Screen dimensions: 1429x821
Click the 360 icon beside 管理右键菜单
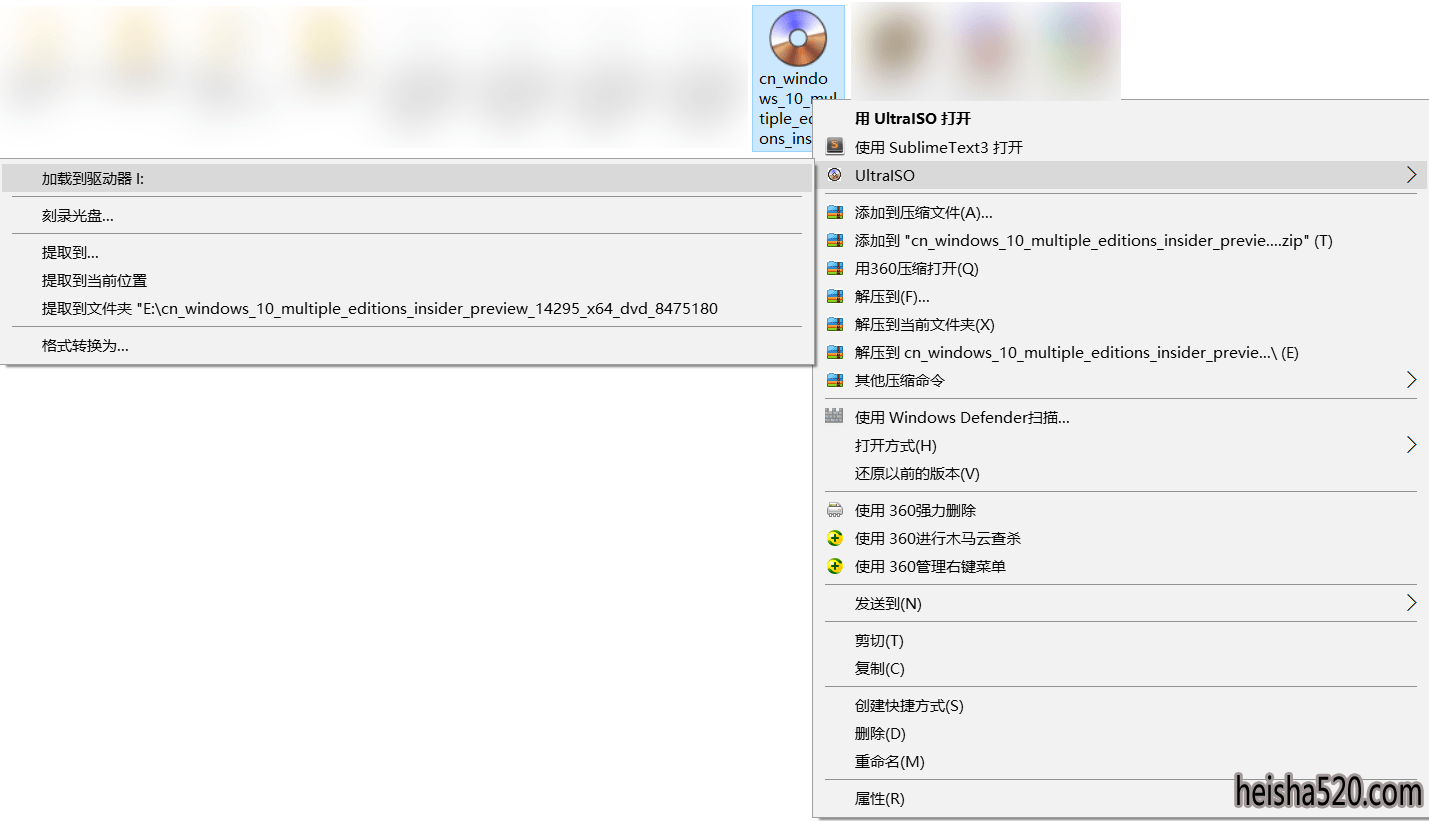835,566
